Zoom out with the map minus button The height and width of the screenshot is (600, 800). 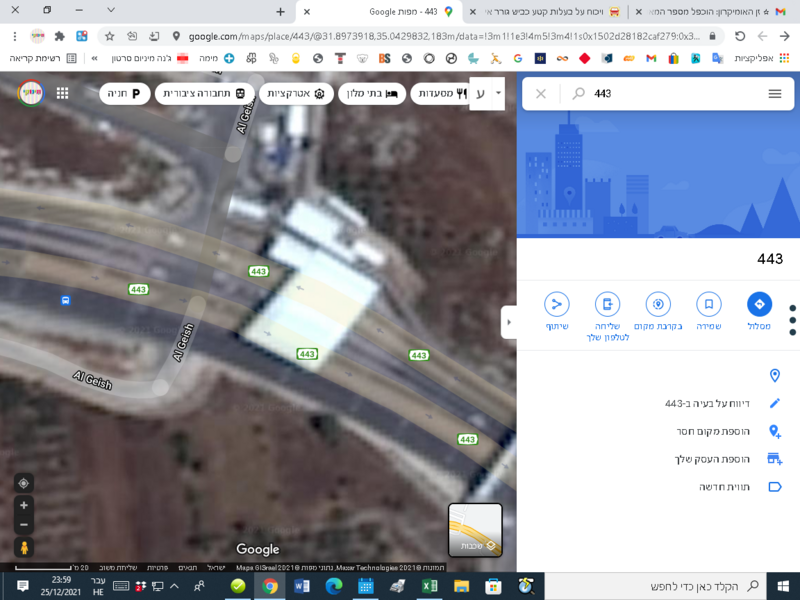pyautogui.click(x=24, y=524)
